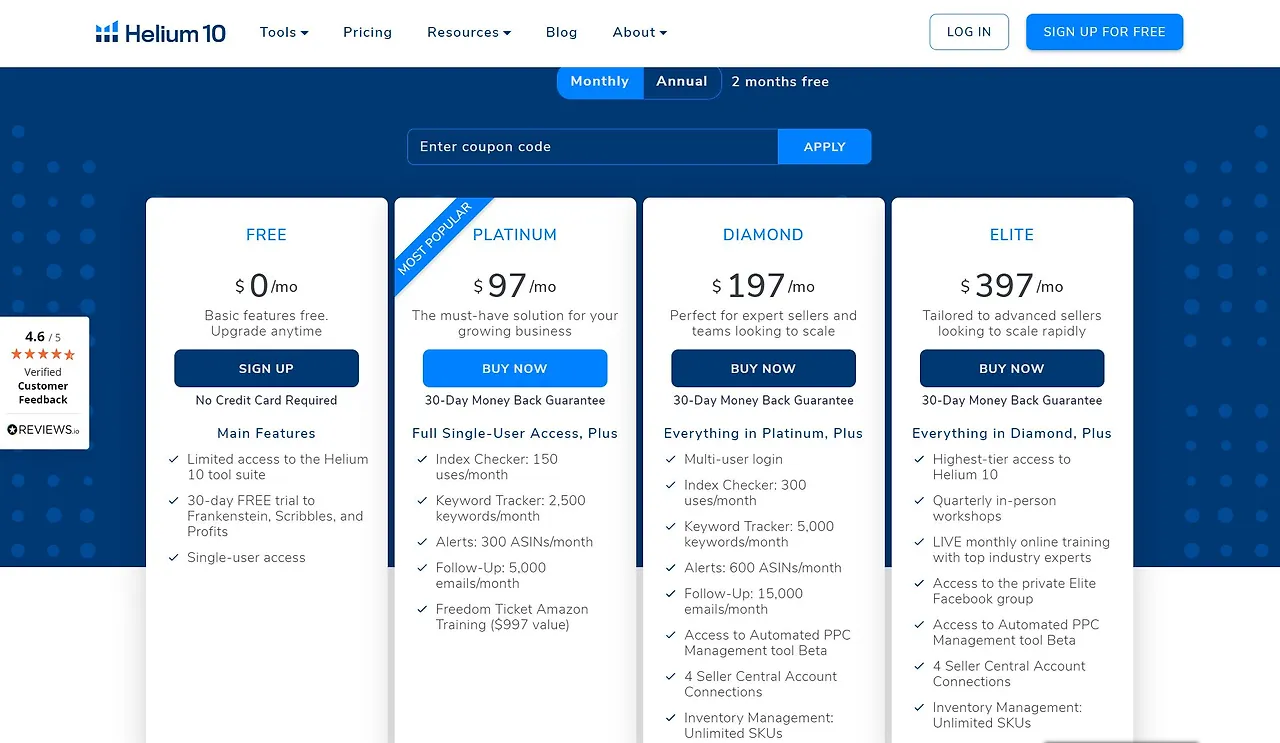Viewport: 1280px width, 743px height.
Task: Click 'Index Checker: 300 uses/month' feature
Action: point(745,493)
